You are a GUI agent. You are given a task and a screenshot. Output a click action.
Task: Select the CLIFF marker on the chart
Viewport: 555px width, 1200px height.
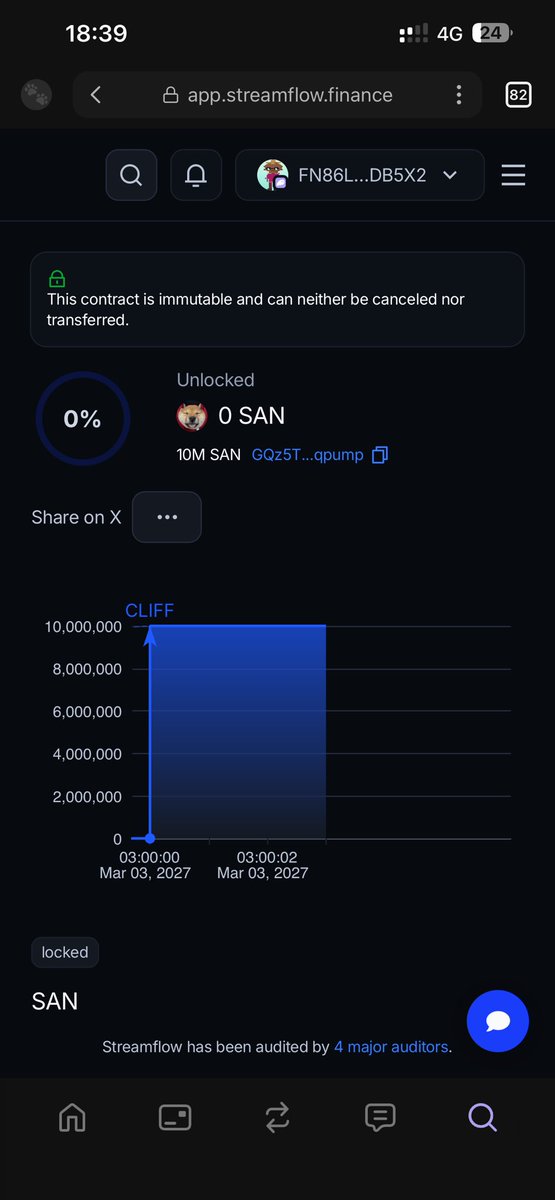(149, 611)
